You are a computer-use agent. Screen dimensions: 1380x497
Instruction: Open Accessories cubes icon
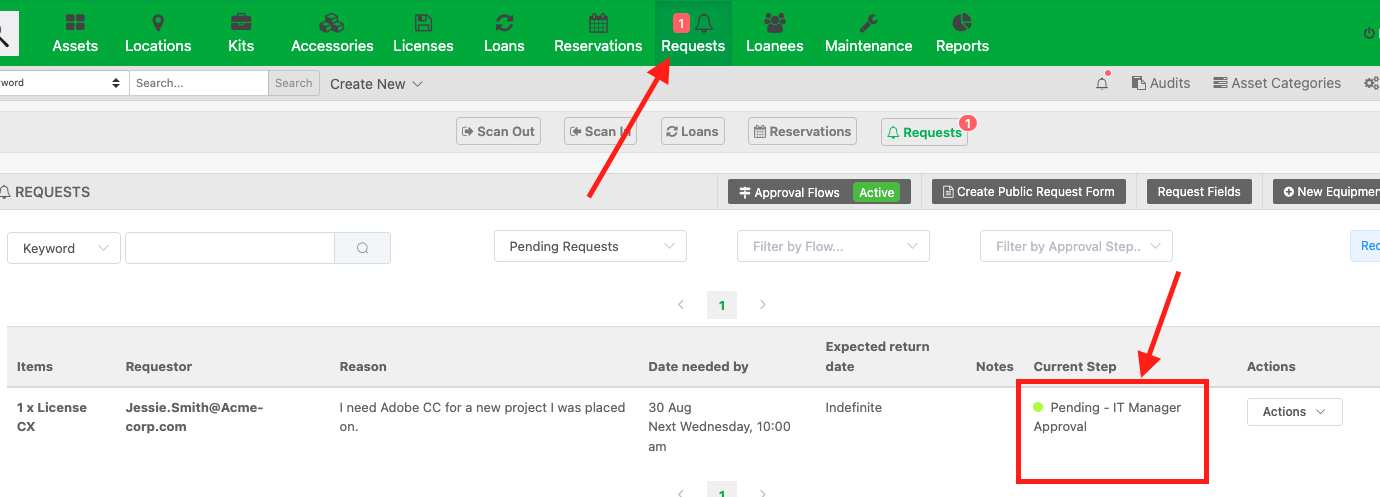[332, 22]
